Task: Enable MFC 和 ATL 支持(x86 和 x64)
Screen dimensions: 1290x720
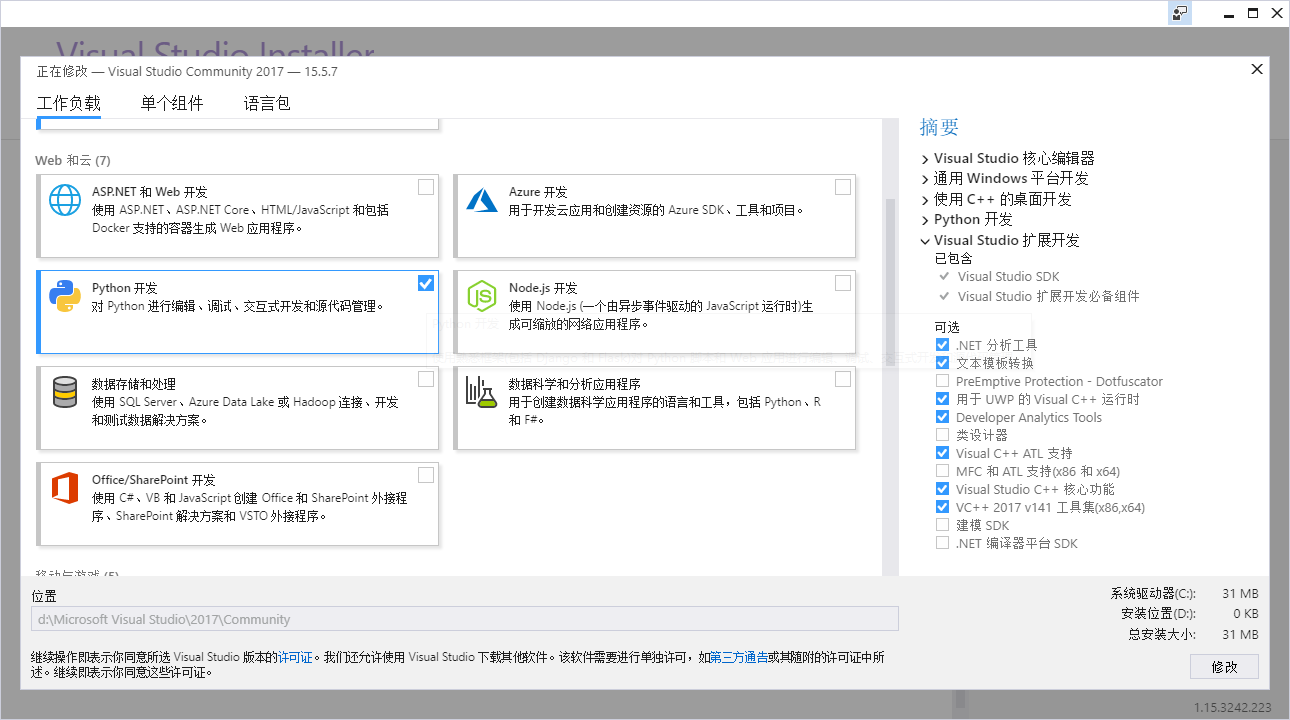Action: (942, 471)
